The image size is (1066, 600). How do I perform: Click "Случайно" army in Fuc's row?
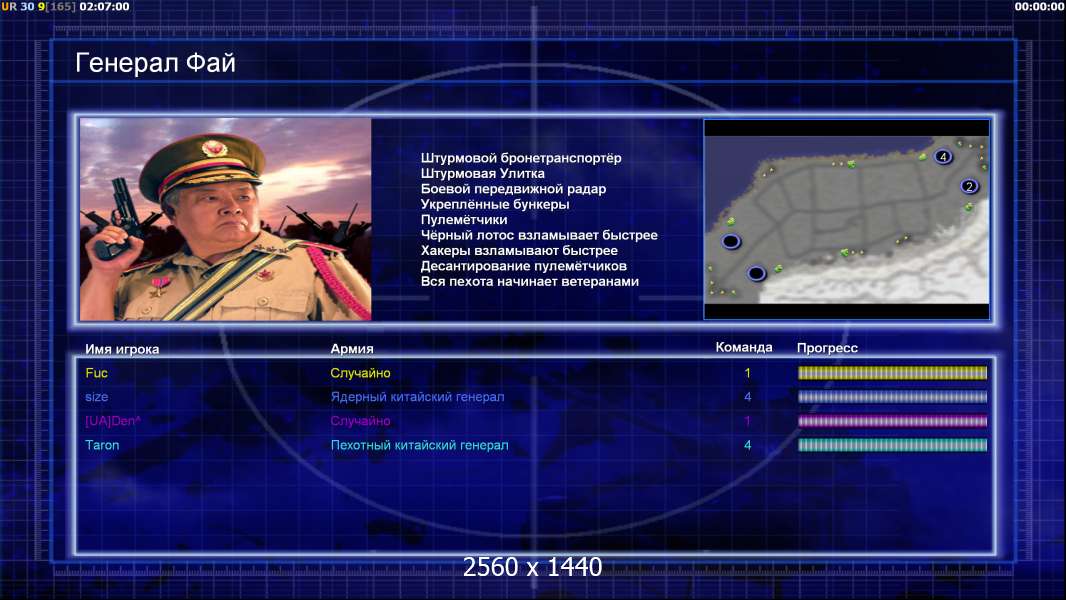[360, 373]
